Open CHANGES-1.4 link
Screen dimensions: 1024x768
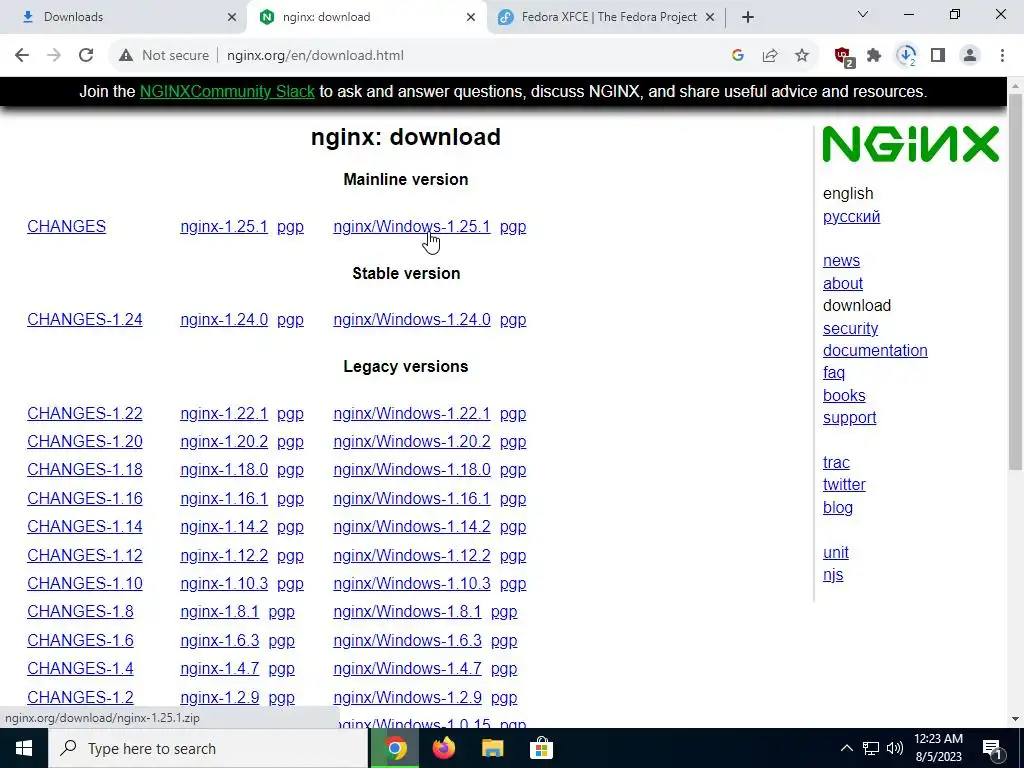pos(80,668)
